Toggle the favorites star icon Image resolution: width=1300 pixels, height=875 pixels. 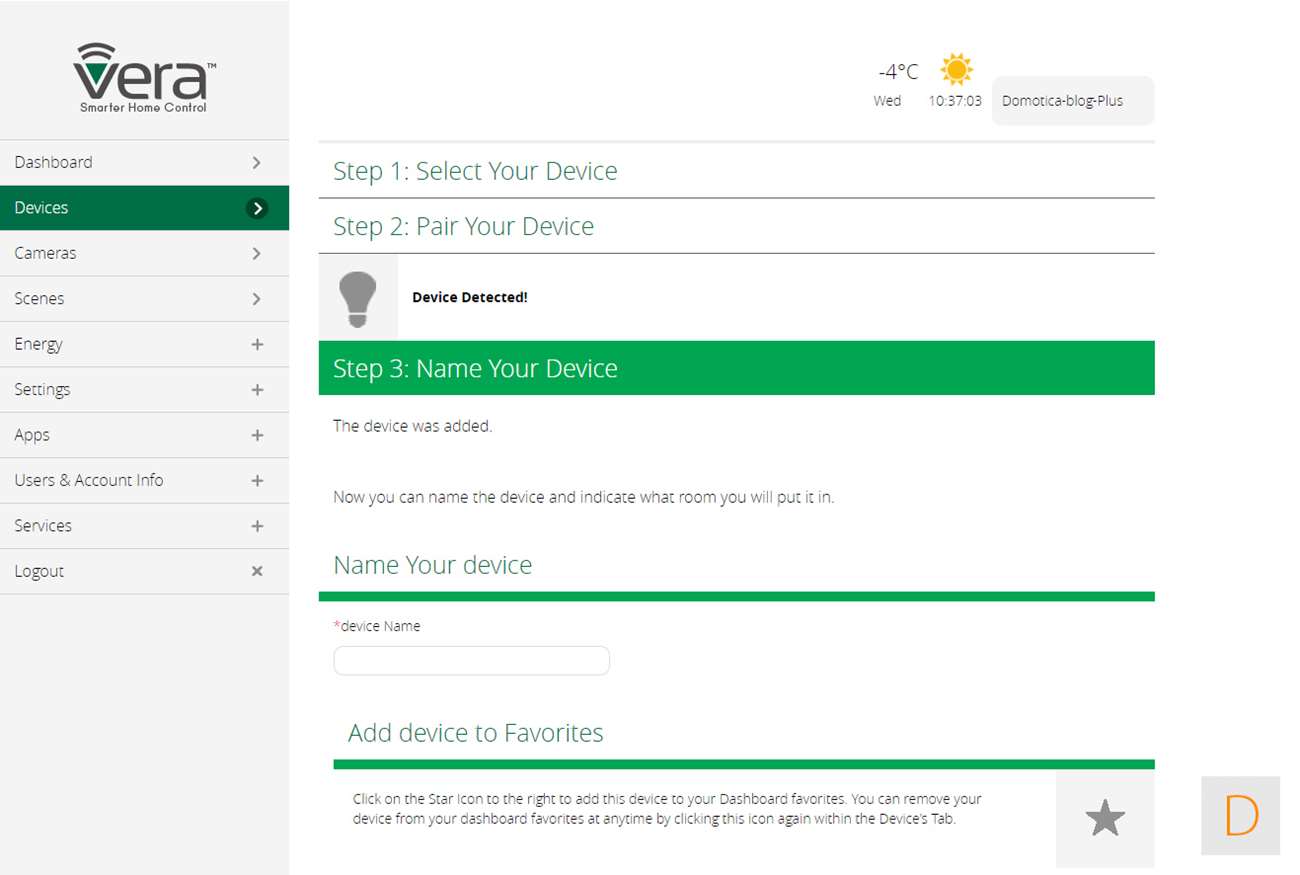[x=1105, y=819]
